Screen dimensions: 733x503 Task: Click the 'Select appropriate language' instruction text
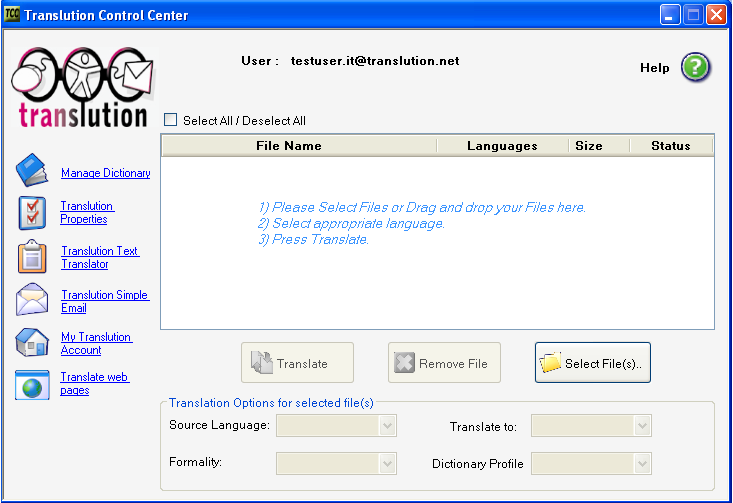click(351, 223)
